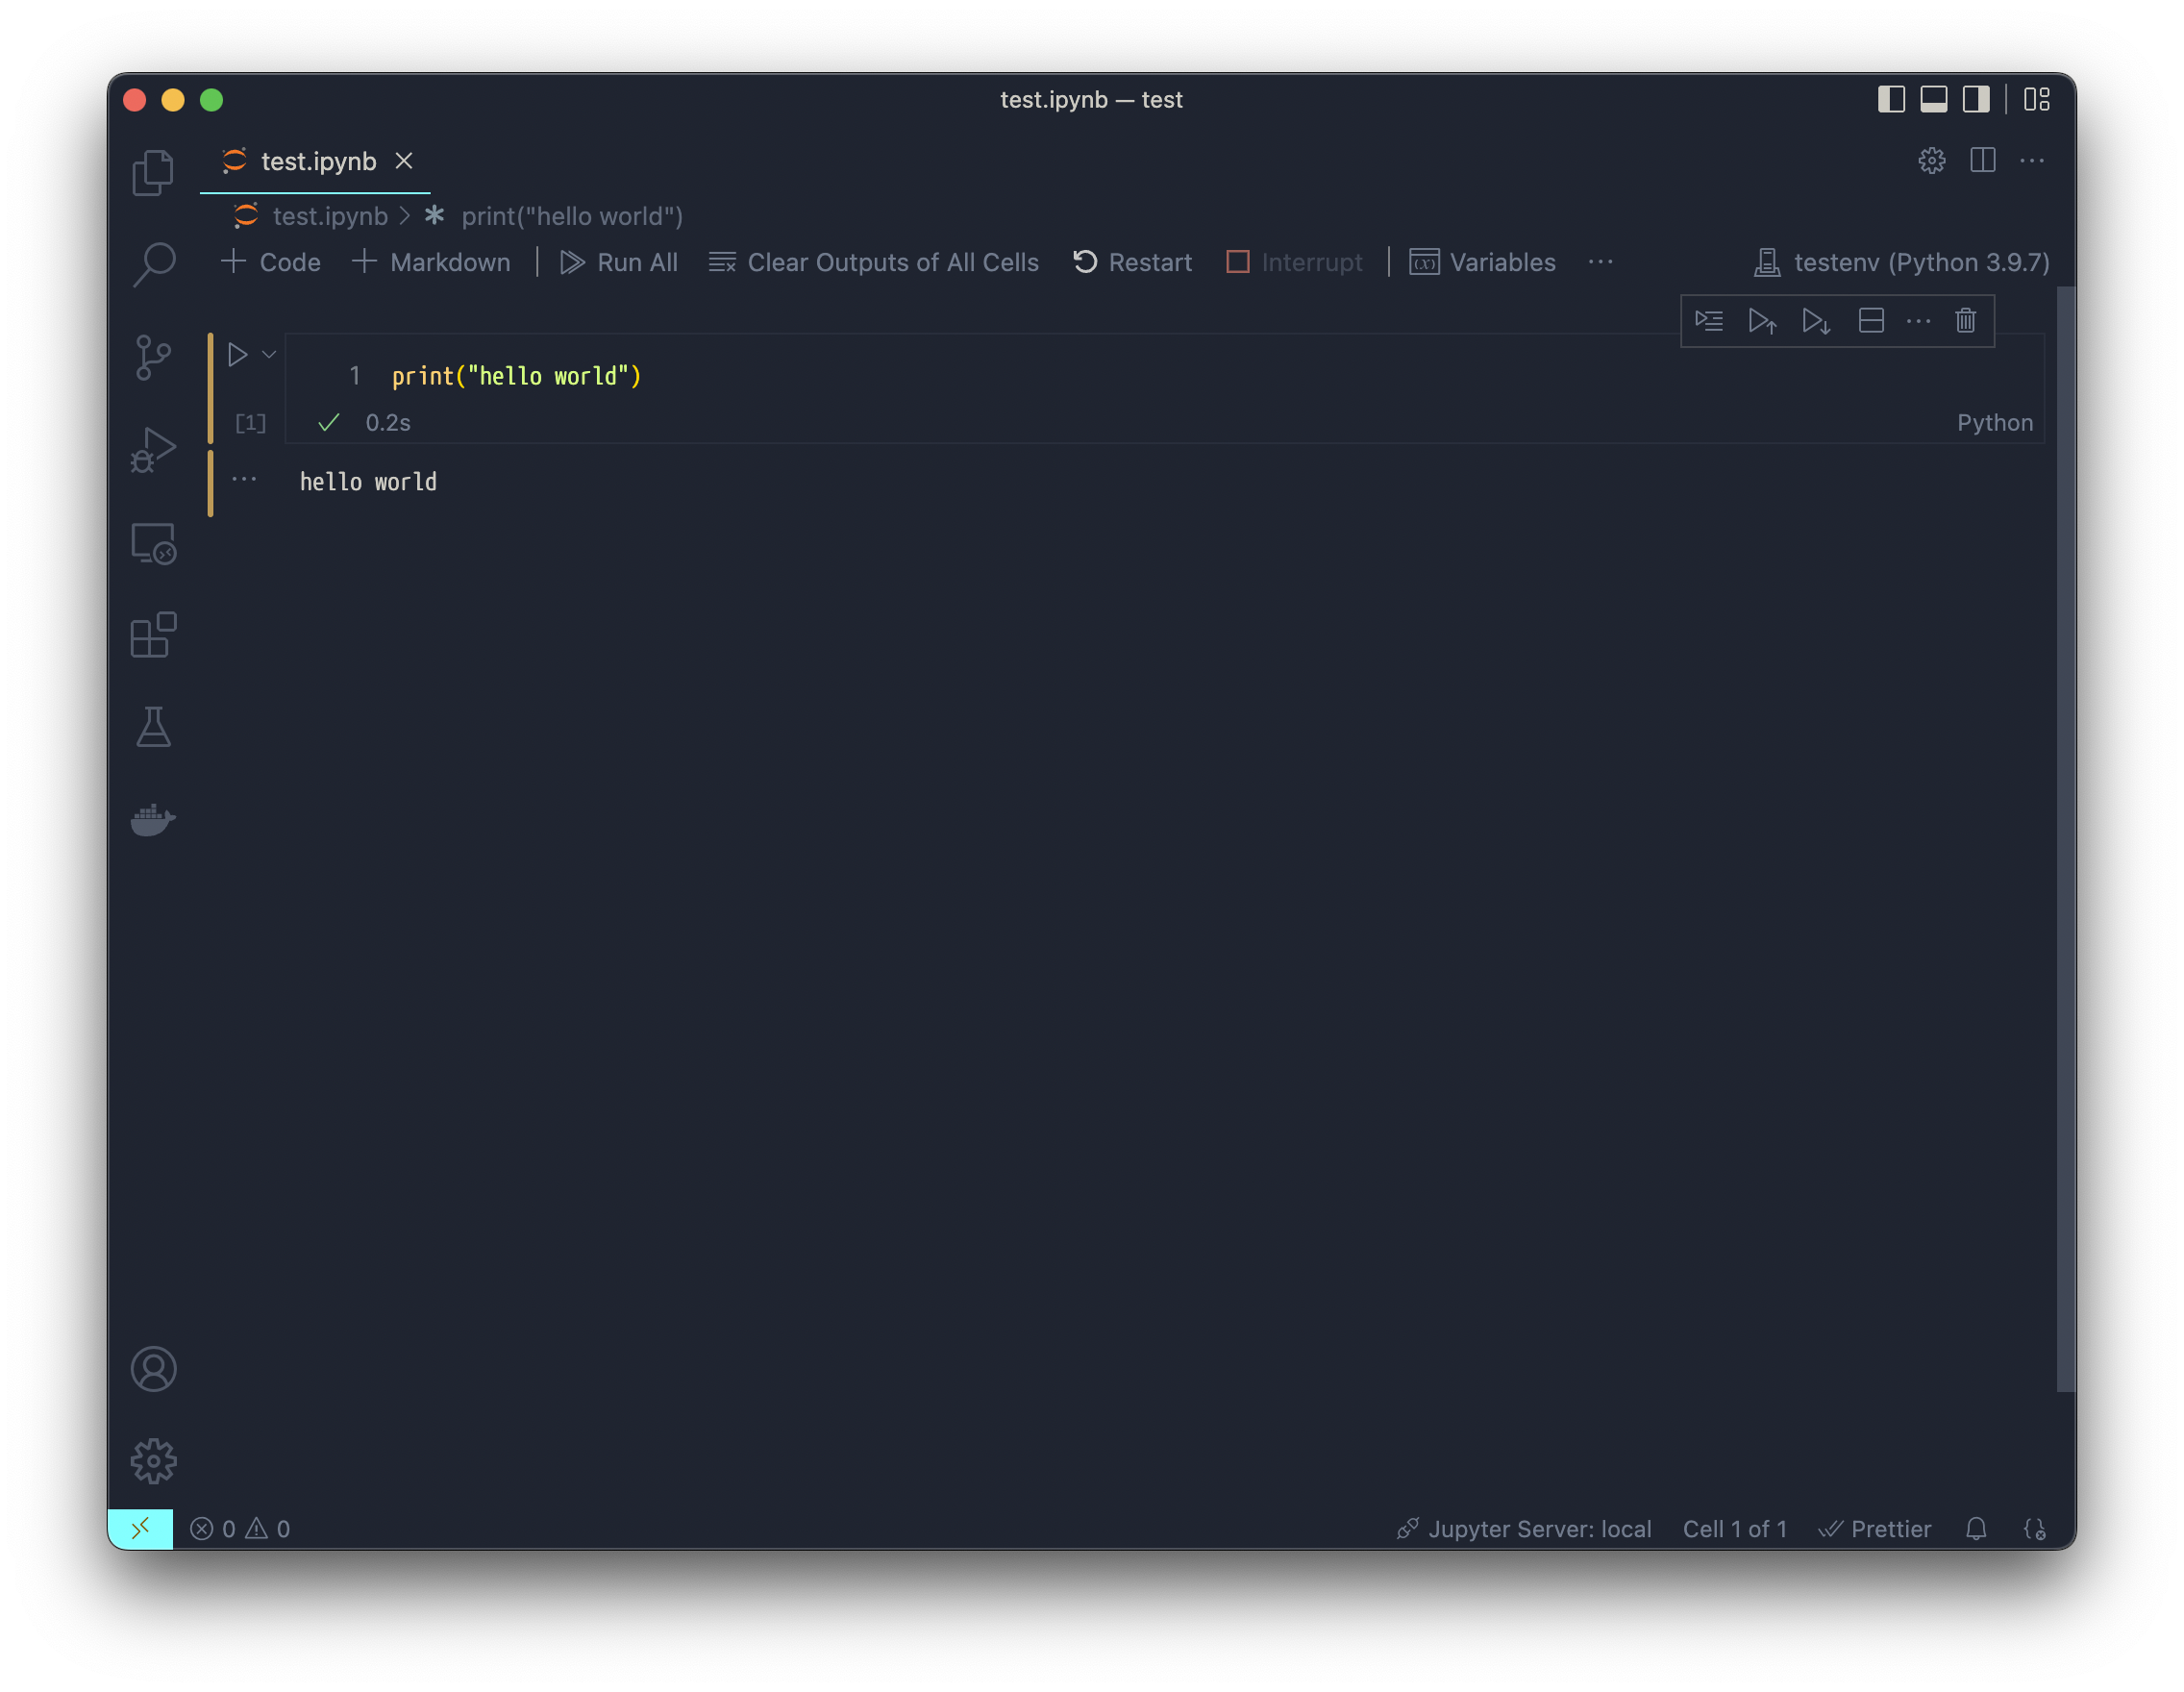Click the split cell icon

1870,321
